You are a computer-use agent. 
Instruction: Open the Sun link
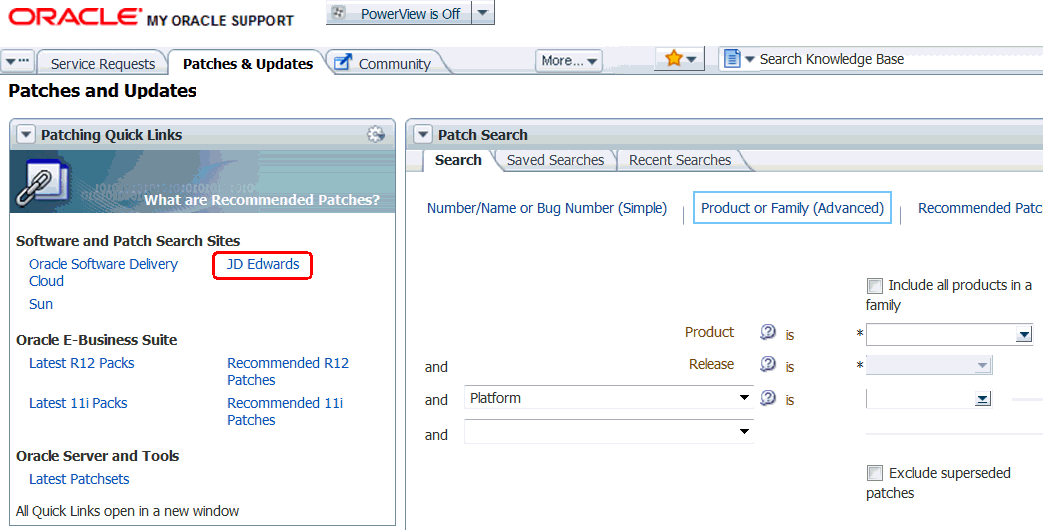(x=41, y=304)
